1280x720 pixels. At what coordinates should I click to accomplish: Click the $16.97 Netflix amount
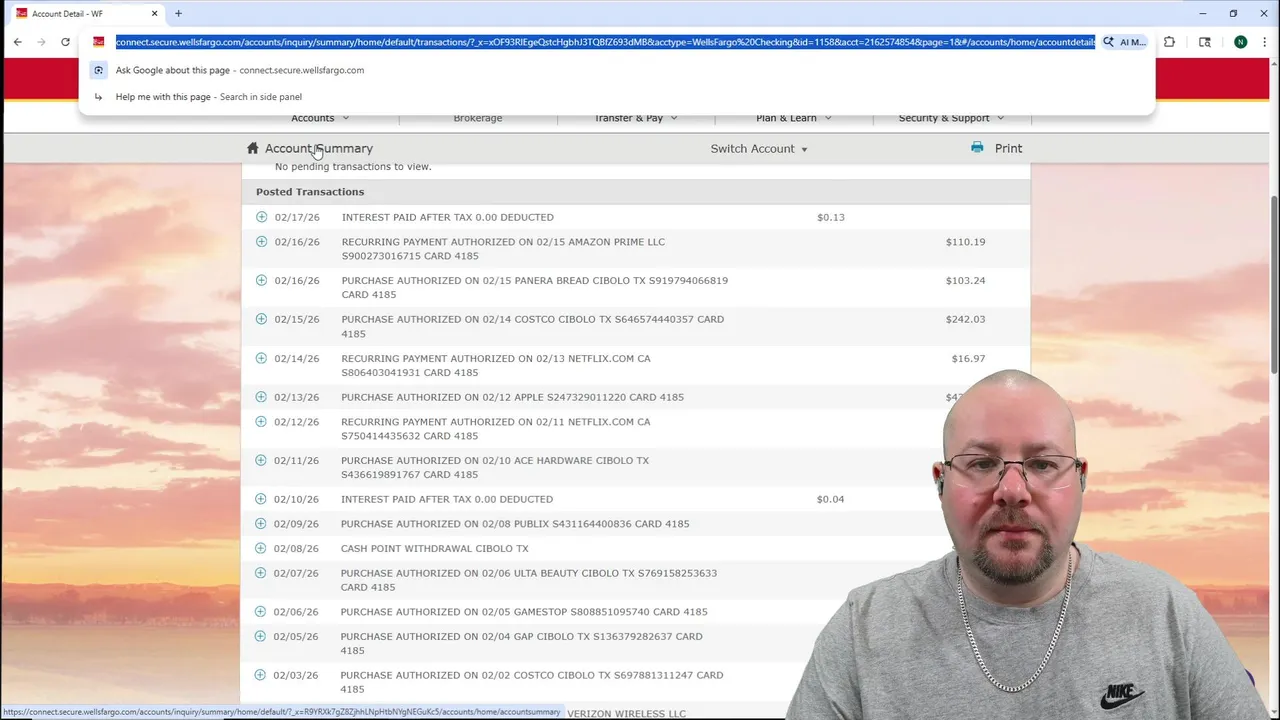(x=968, y=358)
